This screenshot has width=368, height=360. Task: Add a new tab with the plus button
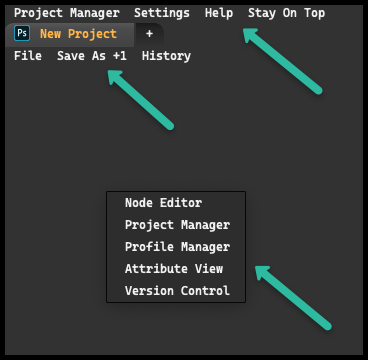click(x=149, y=34)
